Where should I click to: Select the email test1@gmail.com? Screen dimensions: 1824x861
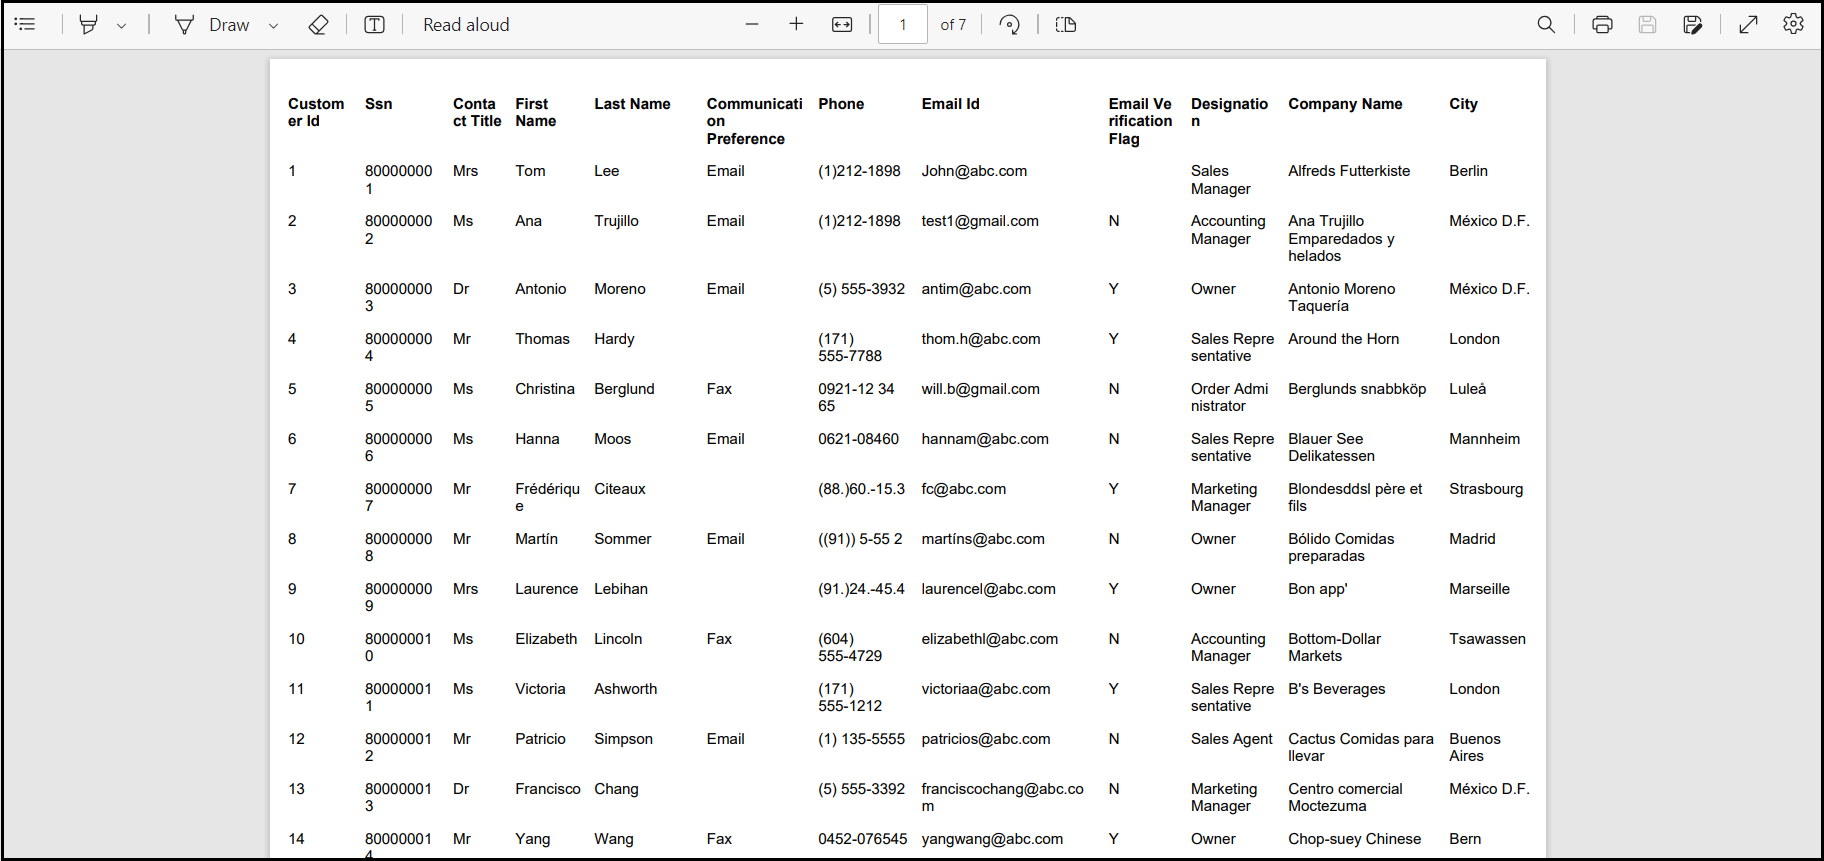tap(980, 221)
